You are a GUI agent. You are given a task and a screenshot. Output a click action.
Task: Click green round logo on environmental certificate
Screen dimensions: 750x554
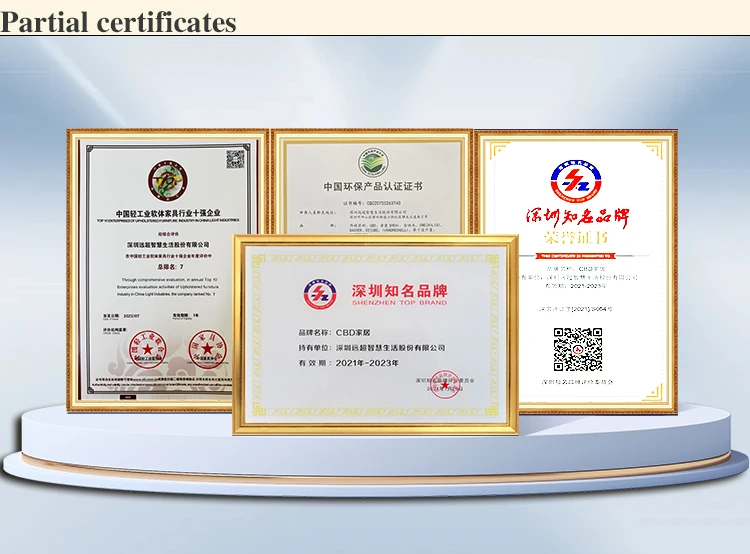click(373, 162)
